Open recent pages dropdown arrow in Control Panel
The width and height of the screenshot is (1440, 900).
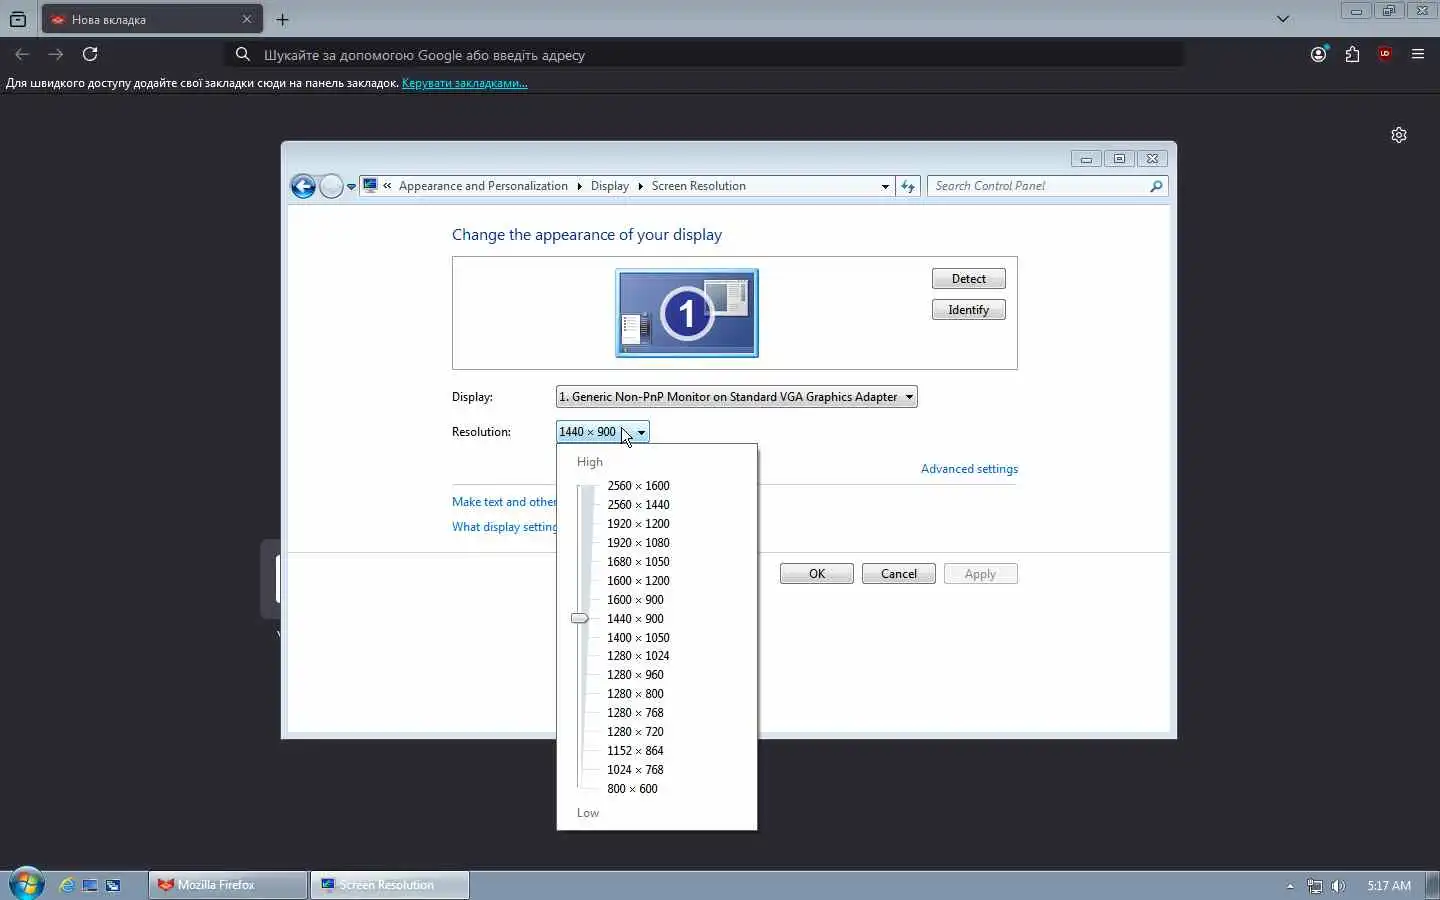pyautogui.click(x=351, y=187)
